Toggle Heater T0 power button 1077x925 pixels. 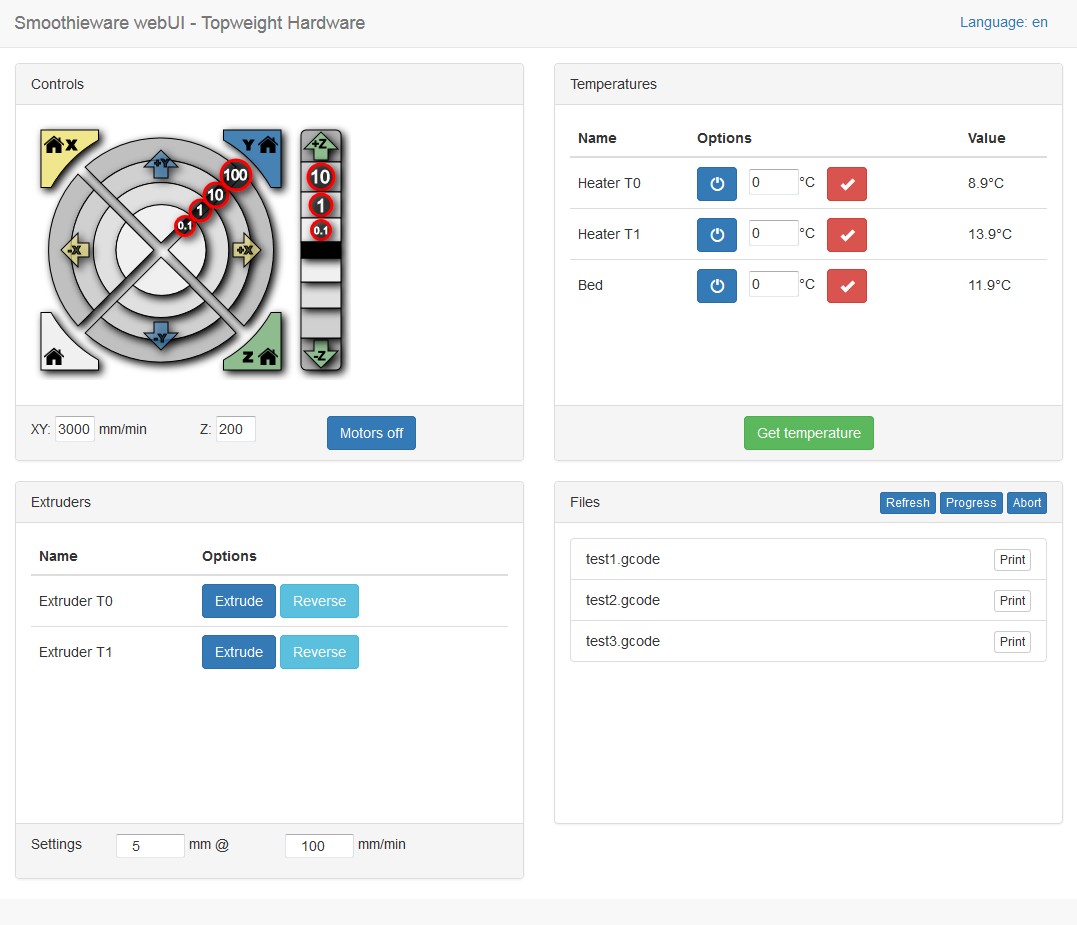(x=716, y=183)
